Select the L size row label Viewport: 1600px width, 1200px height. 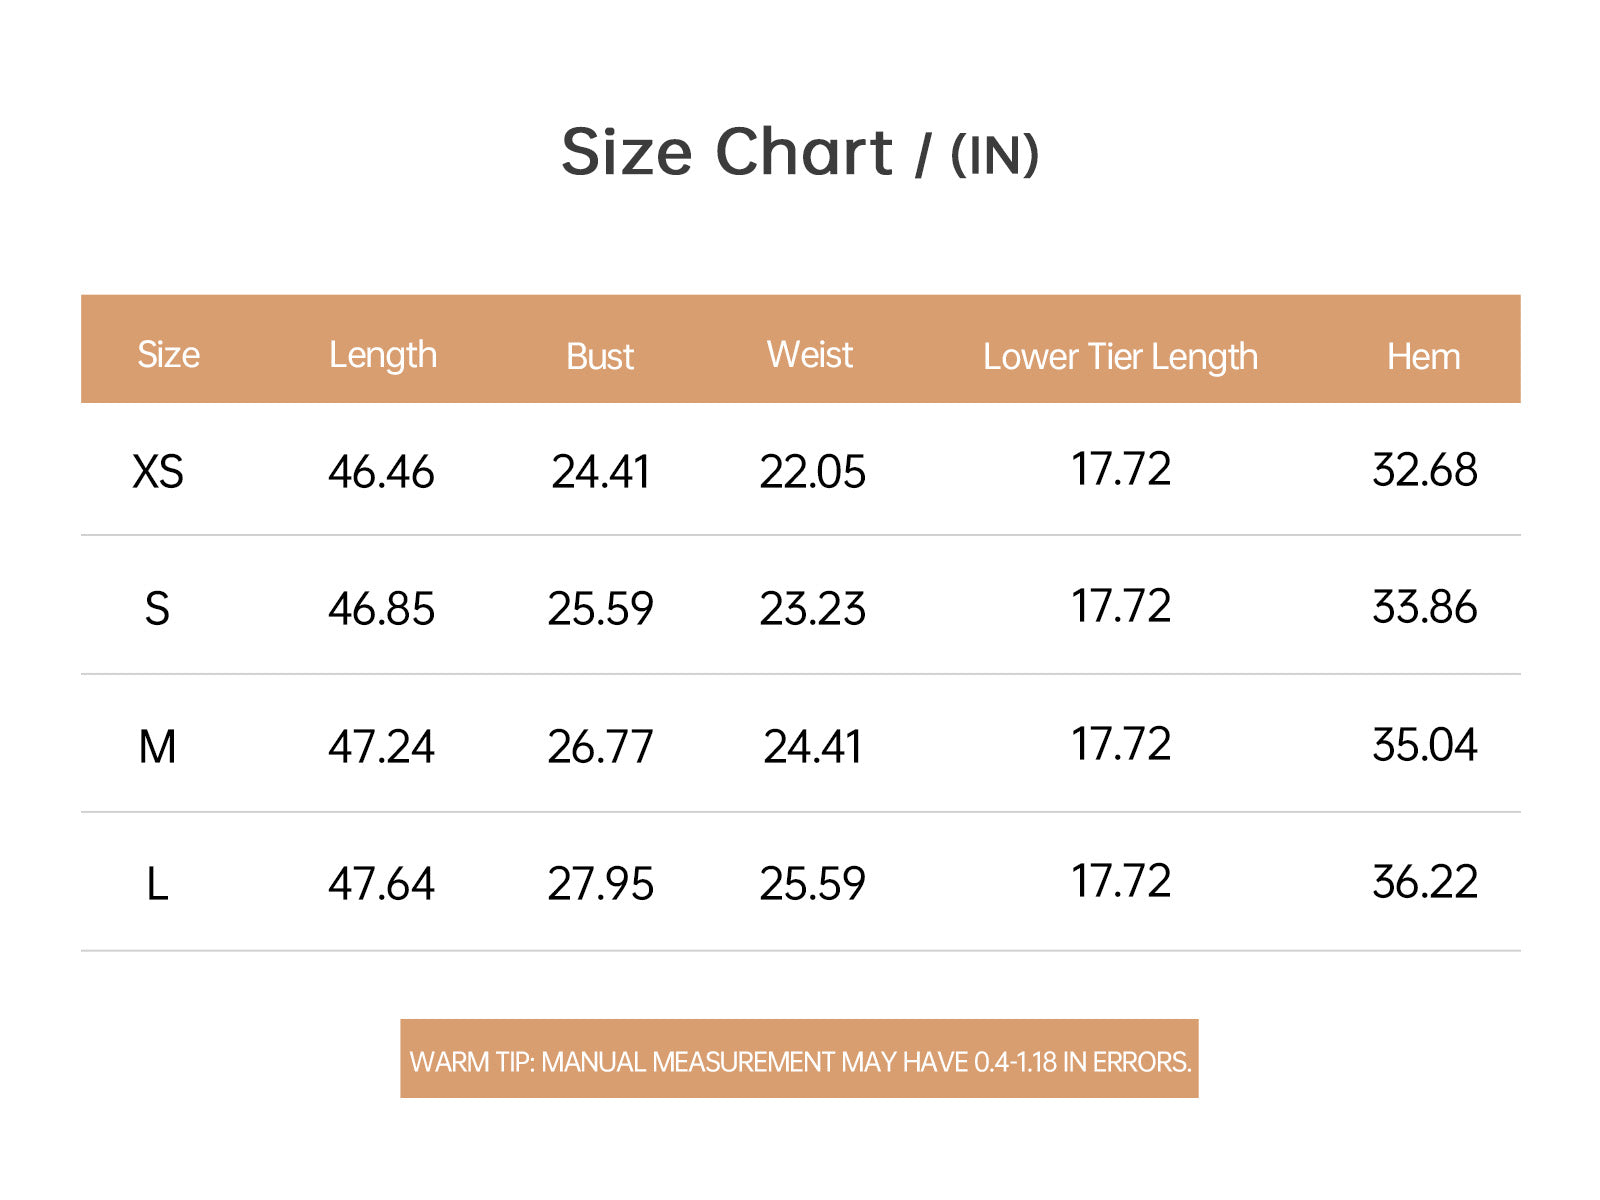[x=157, y=884]
